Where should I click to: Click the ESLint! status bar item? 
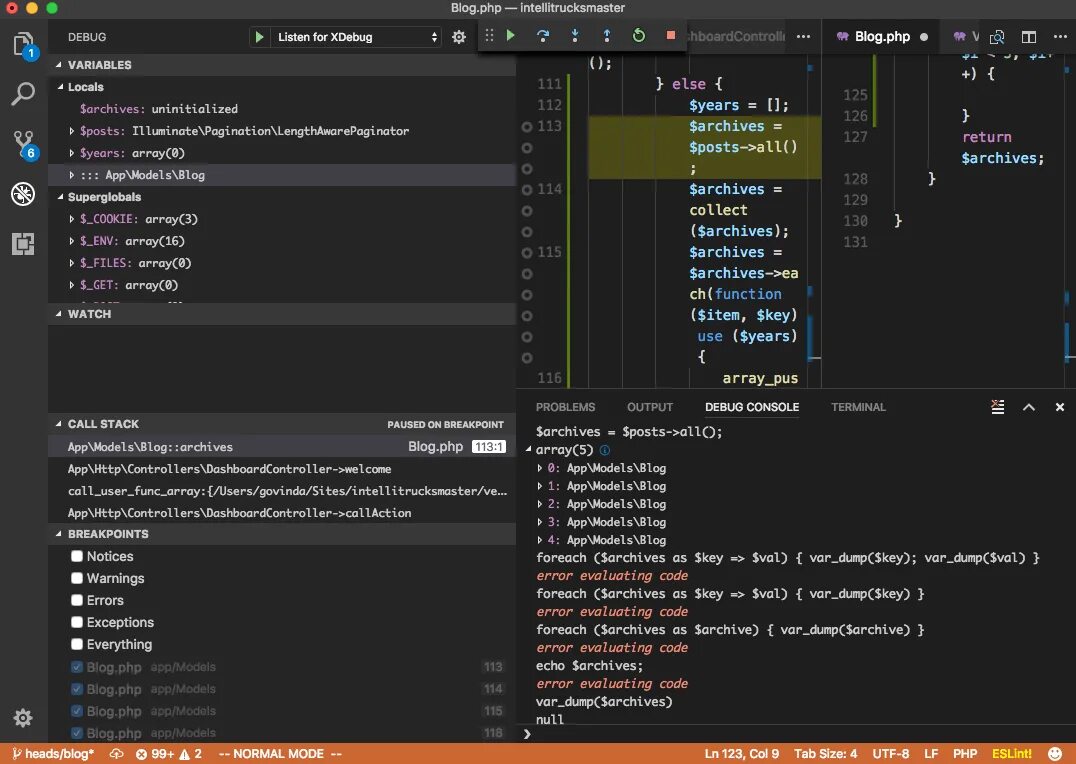click(x=1011, y=754)
